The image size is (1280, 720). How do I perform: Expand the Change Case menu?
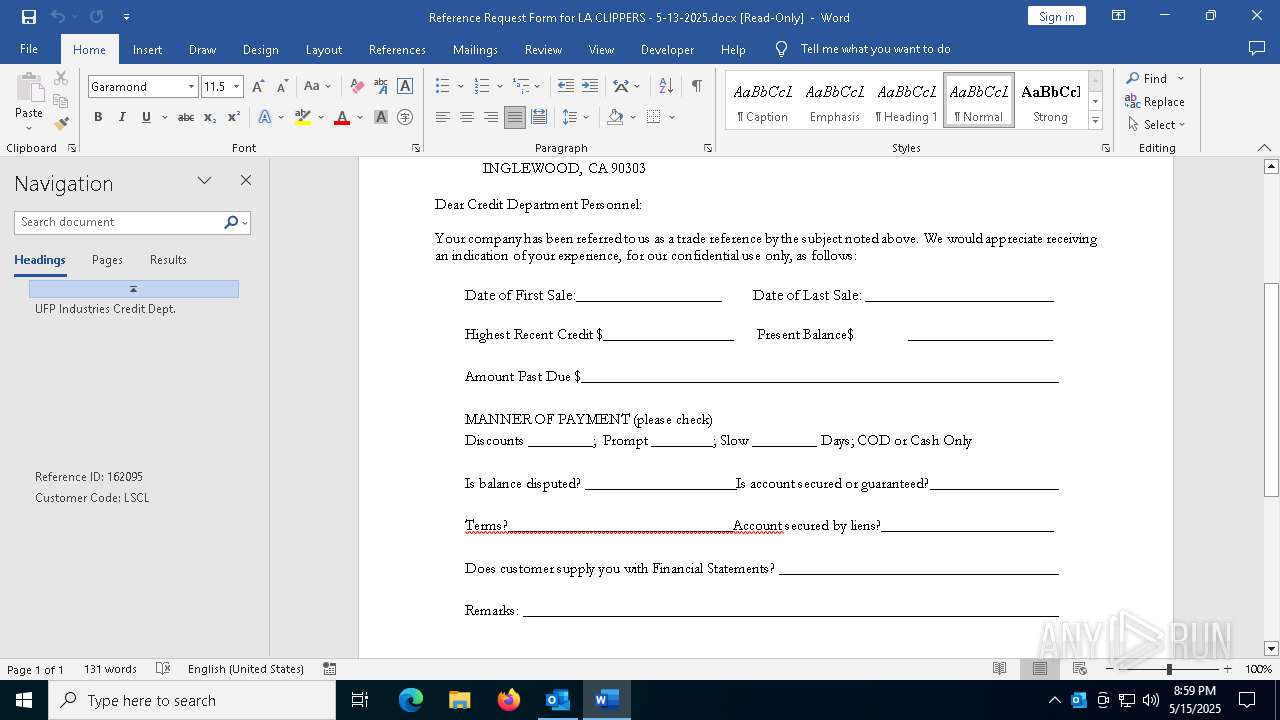click(x=317, y=87)
